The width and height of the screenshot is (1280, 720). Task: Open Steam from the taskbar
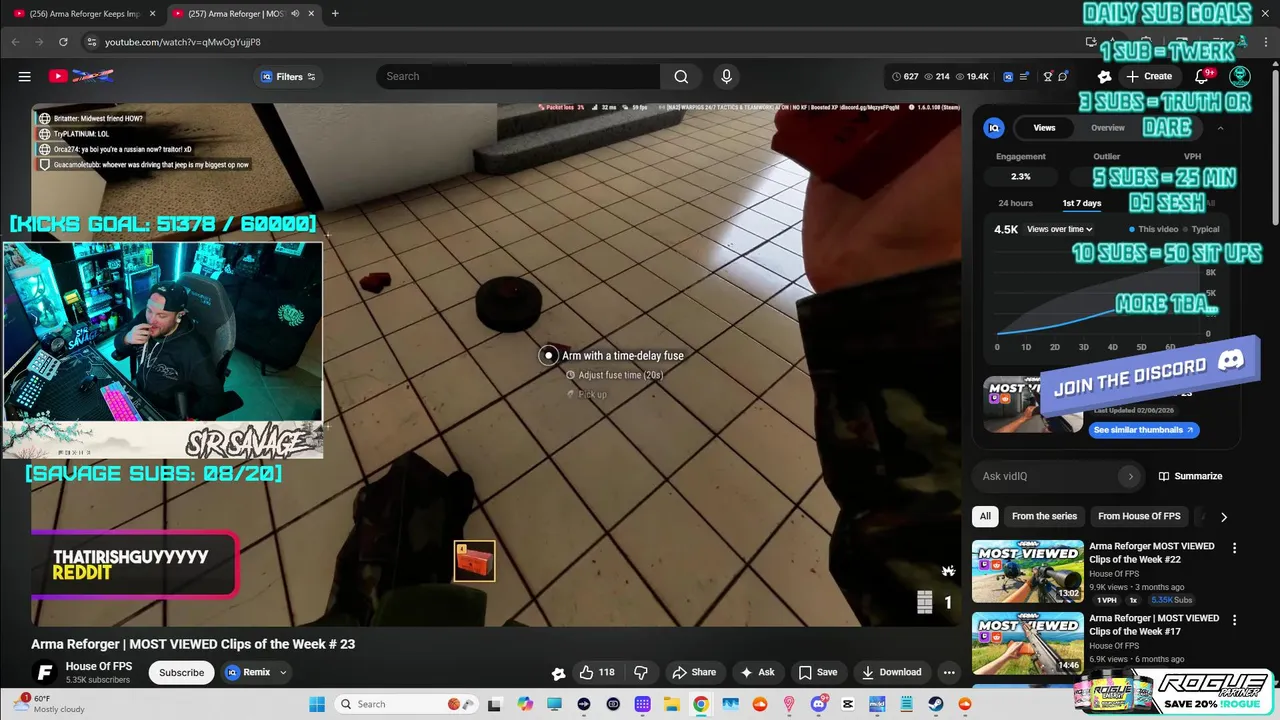[x=936, y=704]
